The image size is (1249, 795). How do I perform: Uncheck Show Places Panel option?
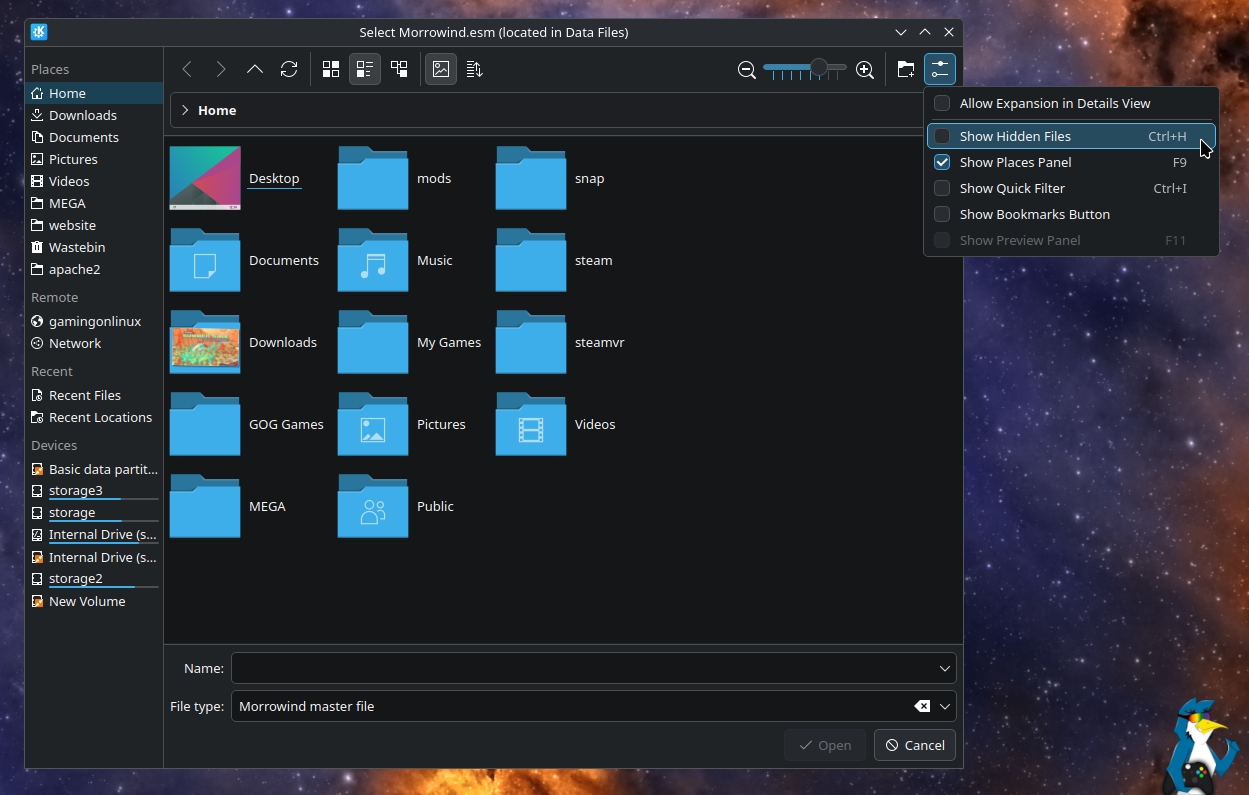(942, 162)
